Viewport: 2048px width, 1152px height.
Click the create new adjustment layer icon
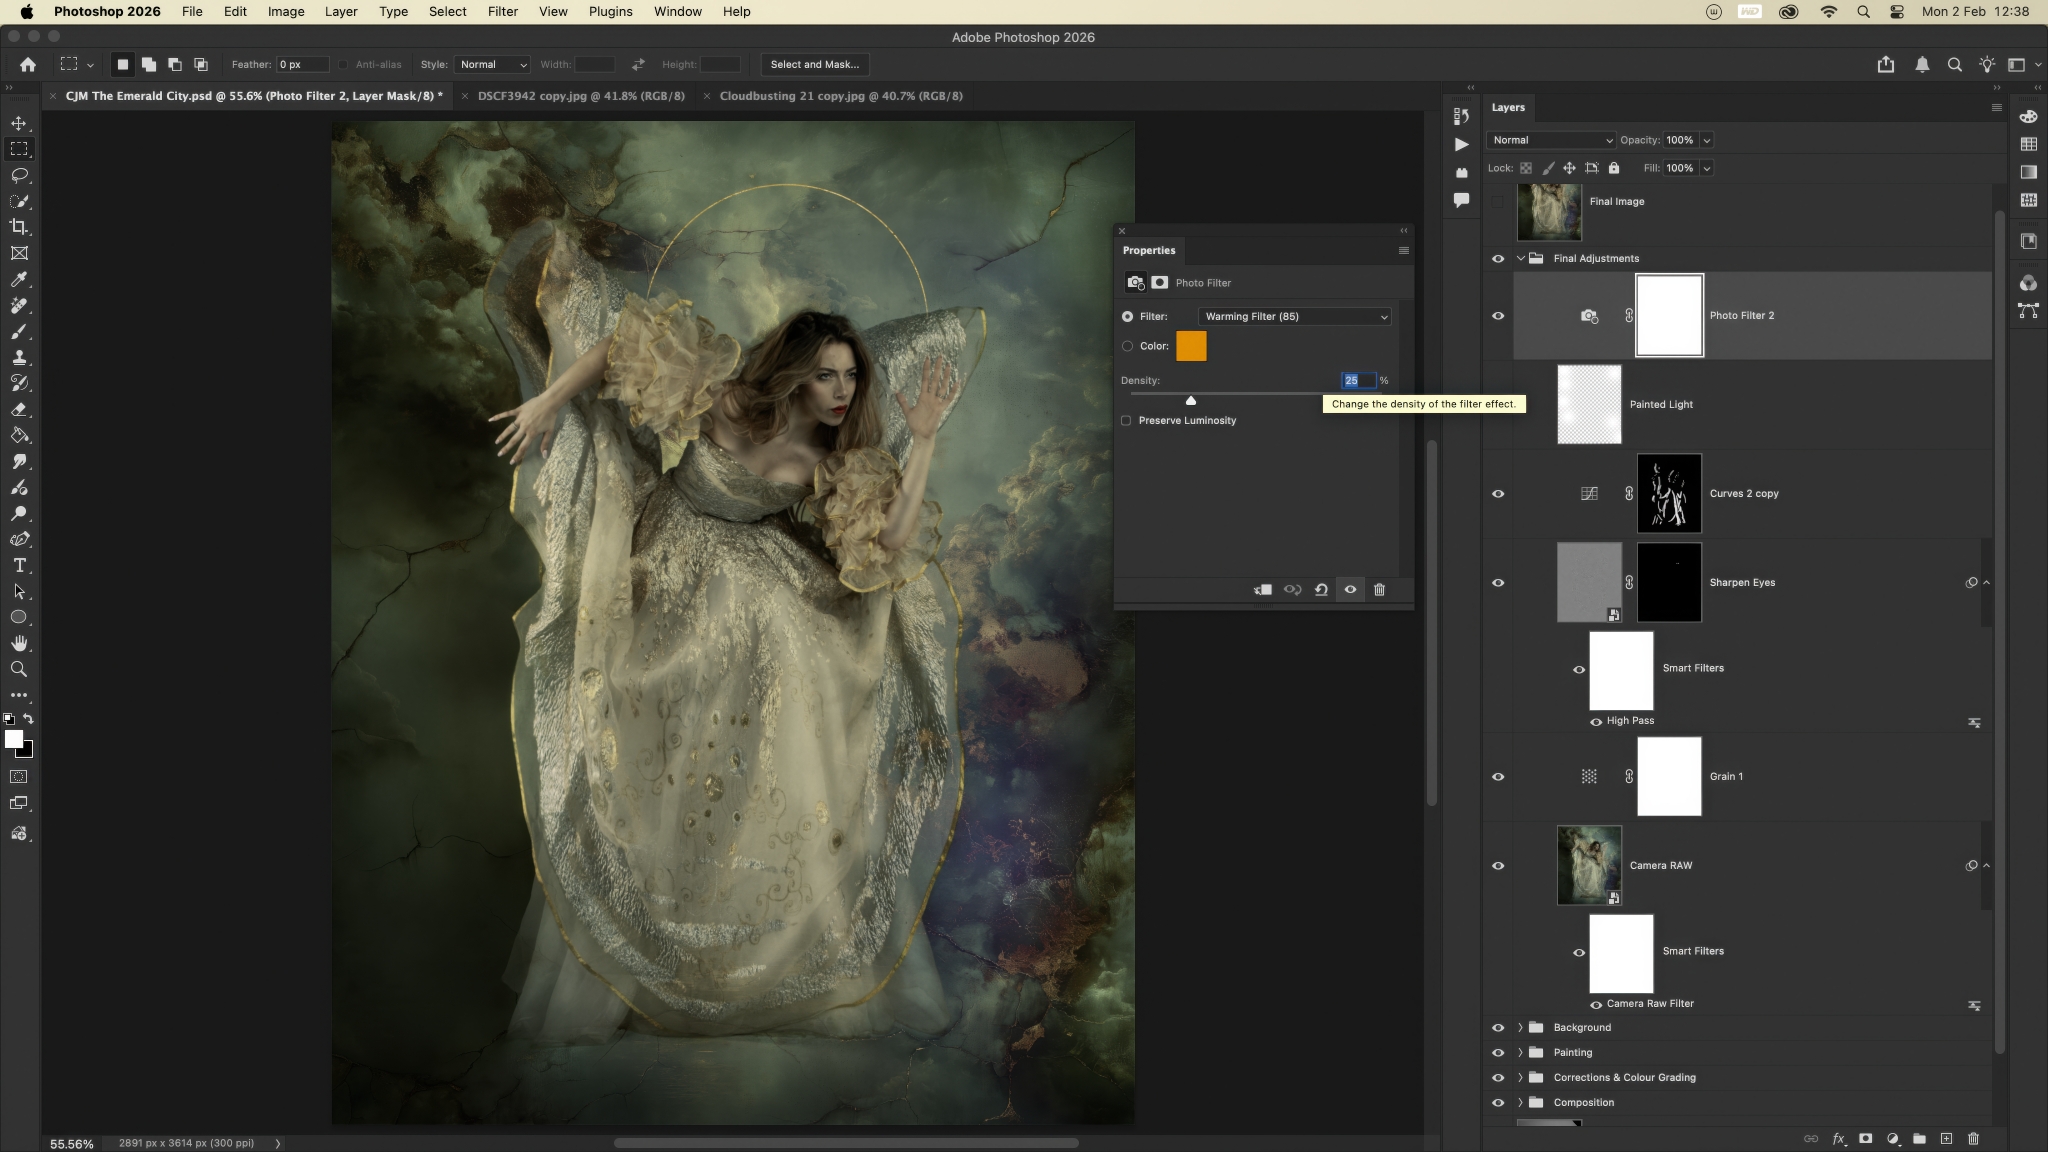click(1892, 1138)
